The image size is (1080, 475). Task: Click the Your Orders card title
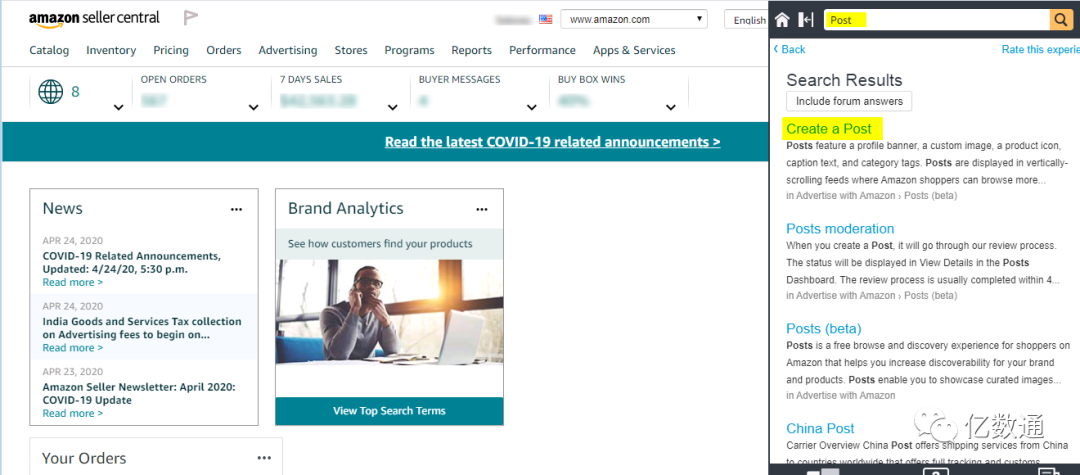click(84, 458)
